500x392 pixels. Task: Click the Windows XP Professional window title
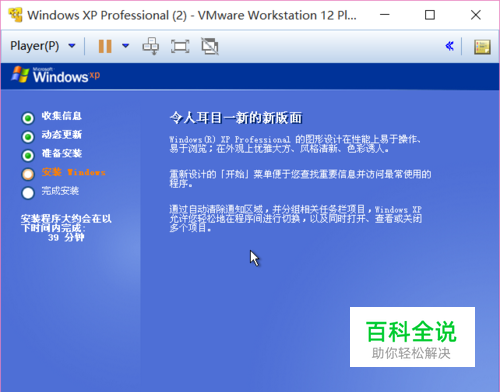click(x=192, y=15)
